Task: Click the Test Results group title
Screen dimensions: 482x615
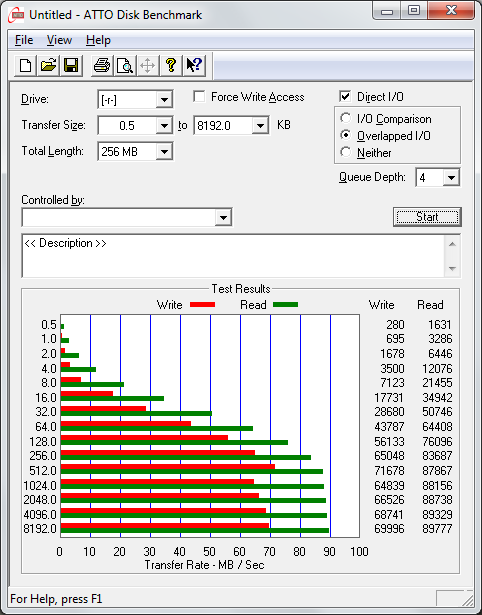Action: point(241,289)
